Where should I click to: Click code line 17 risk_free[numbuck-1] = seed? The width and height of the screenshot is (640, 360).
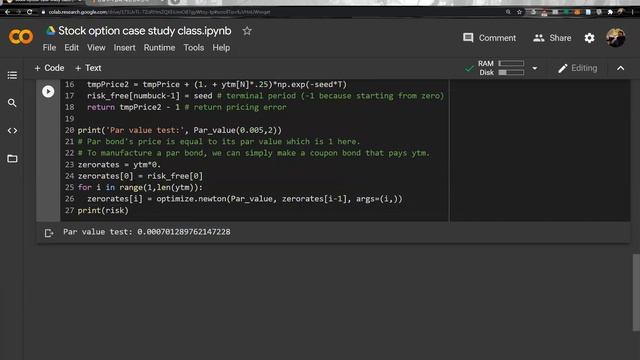click(265, 96)
